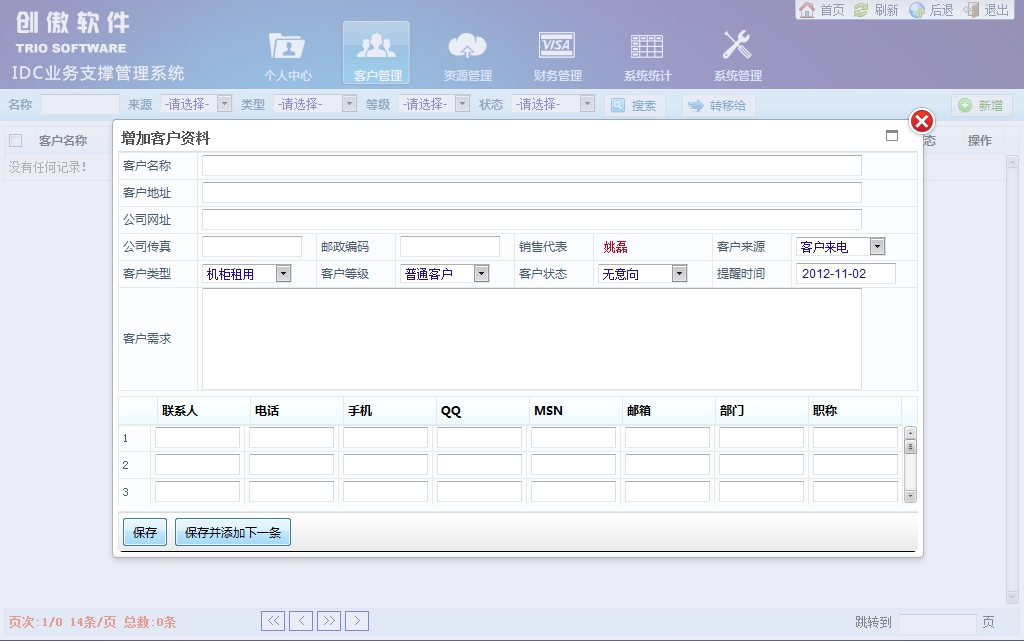Click the 搜索 search button

coord(634,105)
